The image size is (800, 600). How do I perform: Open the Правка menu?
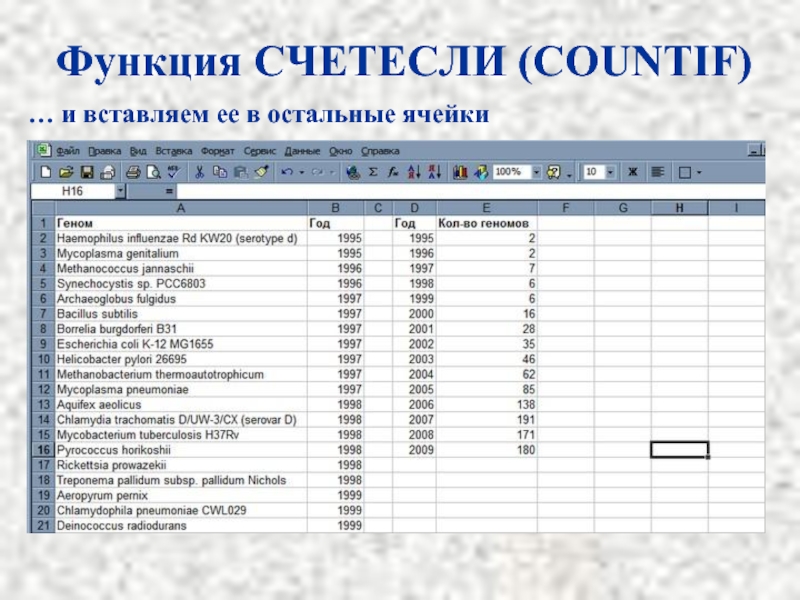point(105,151)
